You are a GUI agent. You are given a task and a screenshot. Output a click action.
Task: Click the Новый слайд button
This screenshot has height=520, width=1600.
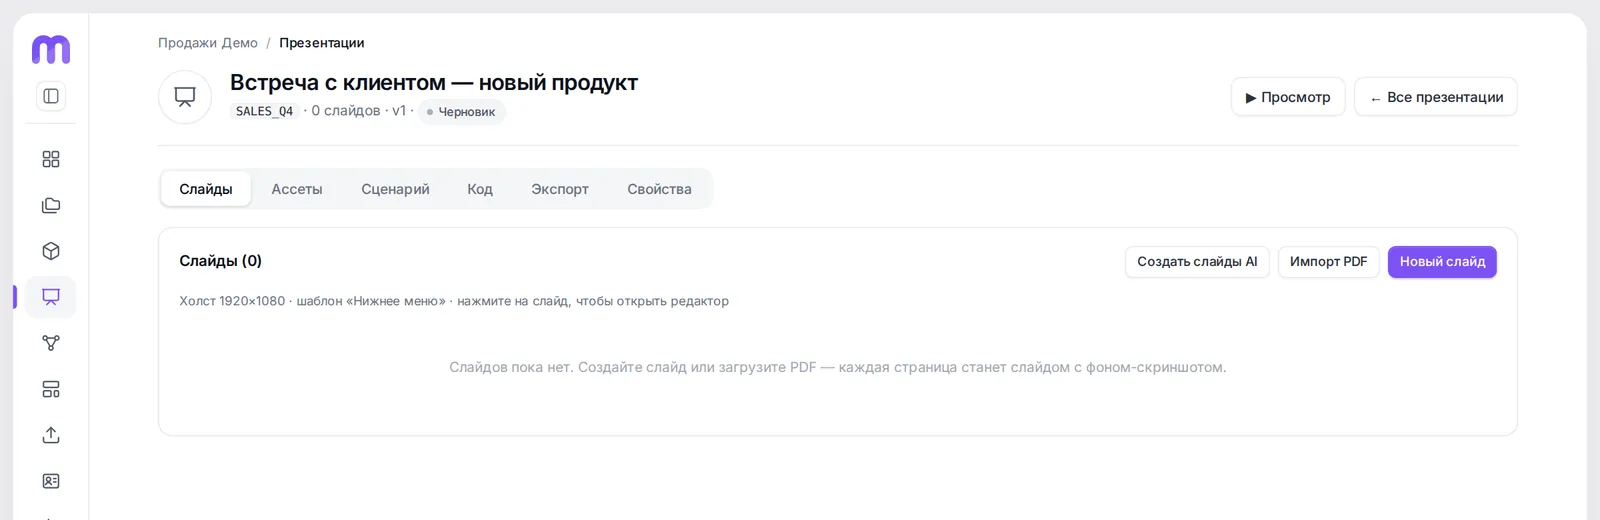click(x=1442, y=262)
